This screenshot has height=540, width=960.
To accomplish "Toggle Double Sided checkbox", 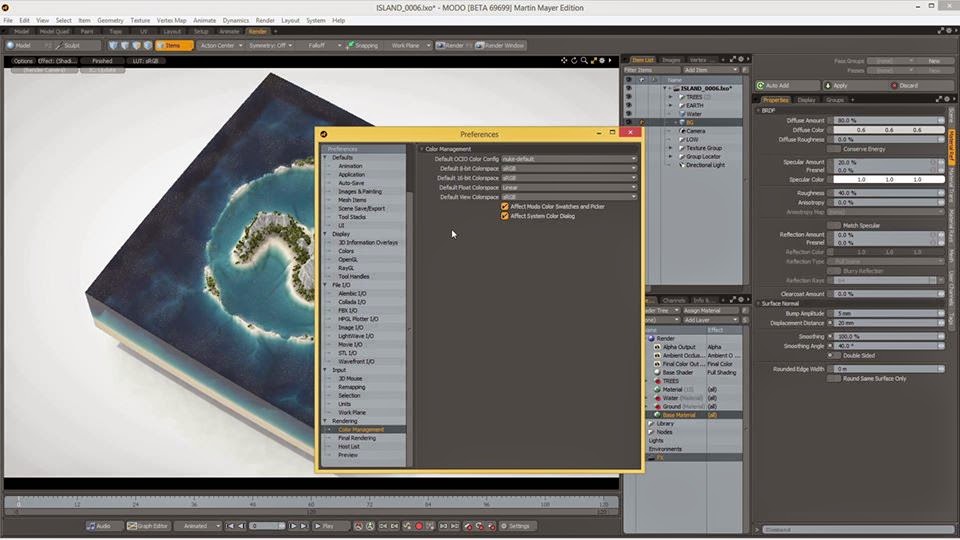I will tap(834, 356).
